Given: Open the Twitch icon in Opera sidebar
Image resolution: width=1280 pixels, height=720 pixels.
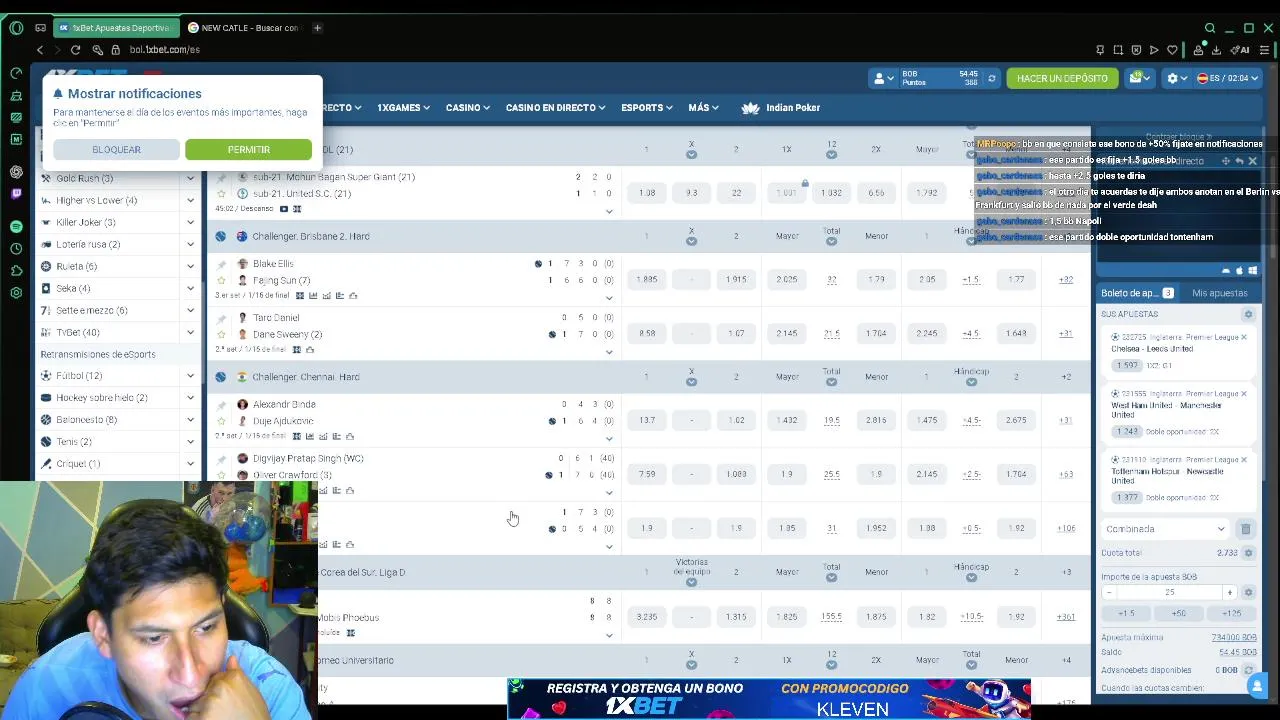Looking at the screenshot, I should point(16,193).
